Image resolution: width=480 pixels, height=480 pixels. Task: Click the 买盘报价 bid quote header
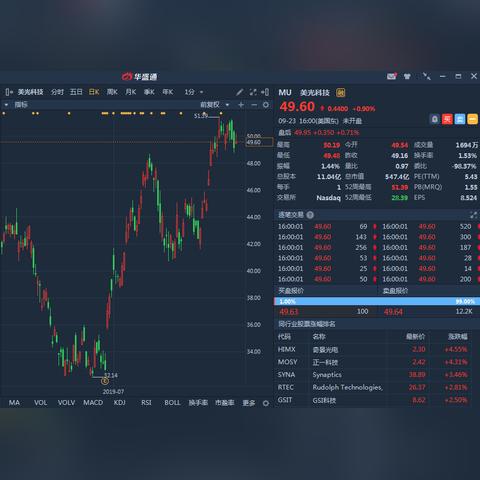coord(291,291)
